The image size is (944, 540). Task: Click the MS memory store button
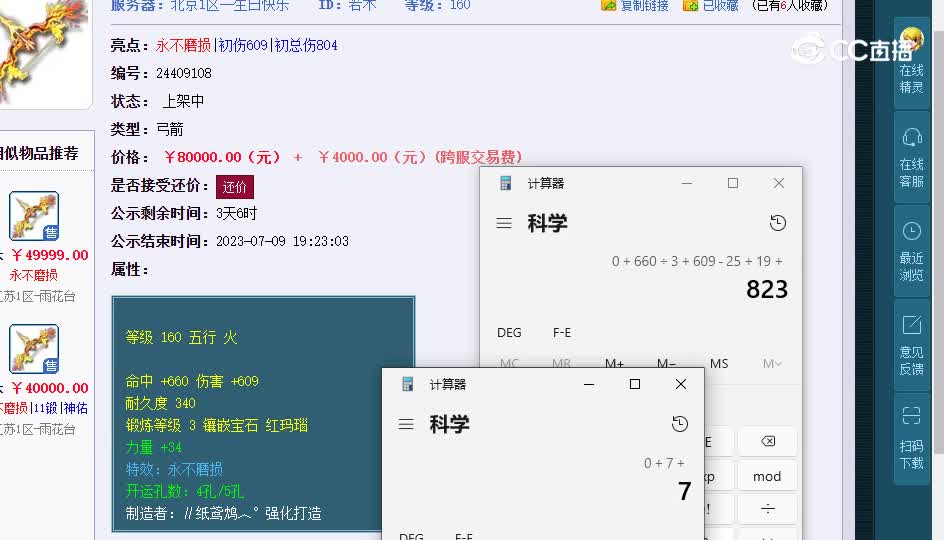[719, 364]
